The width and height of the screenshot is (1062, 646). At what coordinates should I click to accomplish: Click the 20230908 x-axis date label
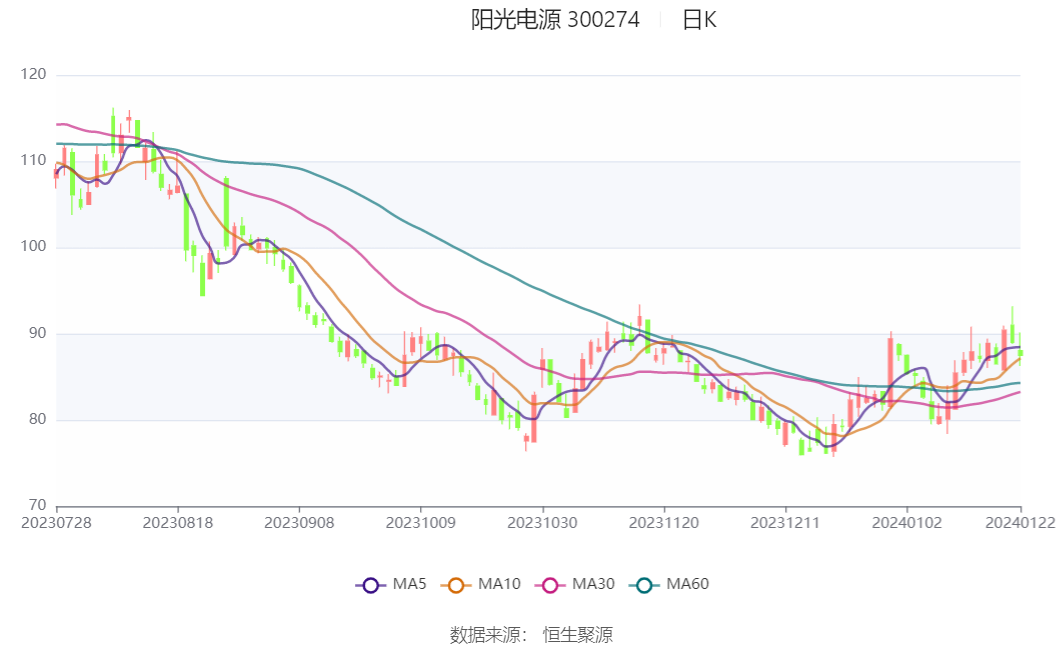(299, 523)
